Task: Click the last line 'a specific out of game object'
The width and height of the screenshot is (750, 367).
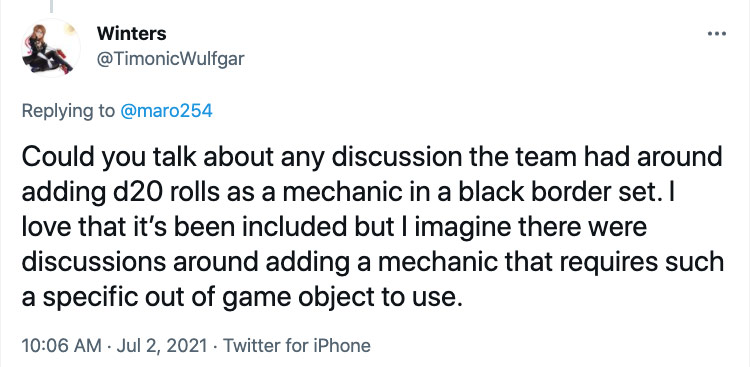Action: point(243,298)
